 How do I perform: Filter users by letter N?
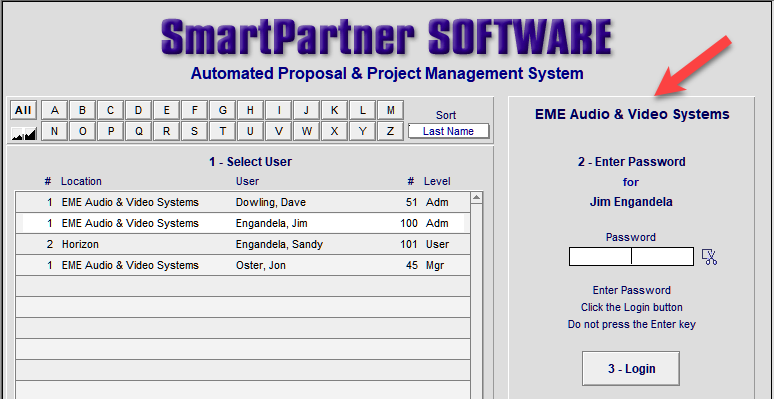(54, 131)
